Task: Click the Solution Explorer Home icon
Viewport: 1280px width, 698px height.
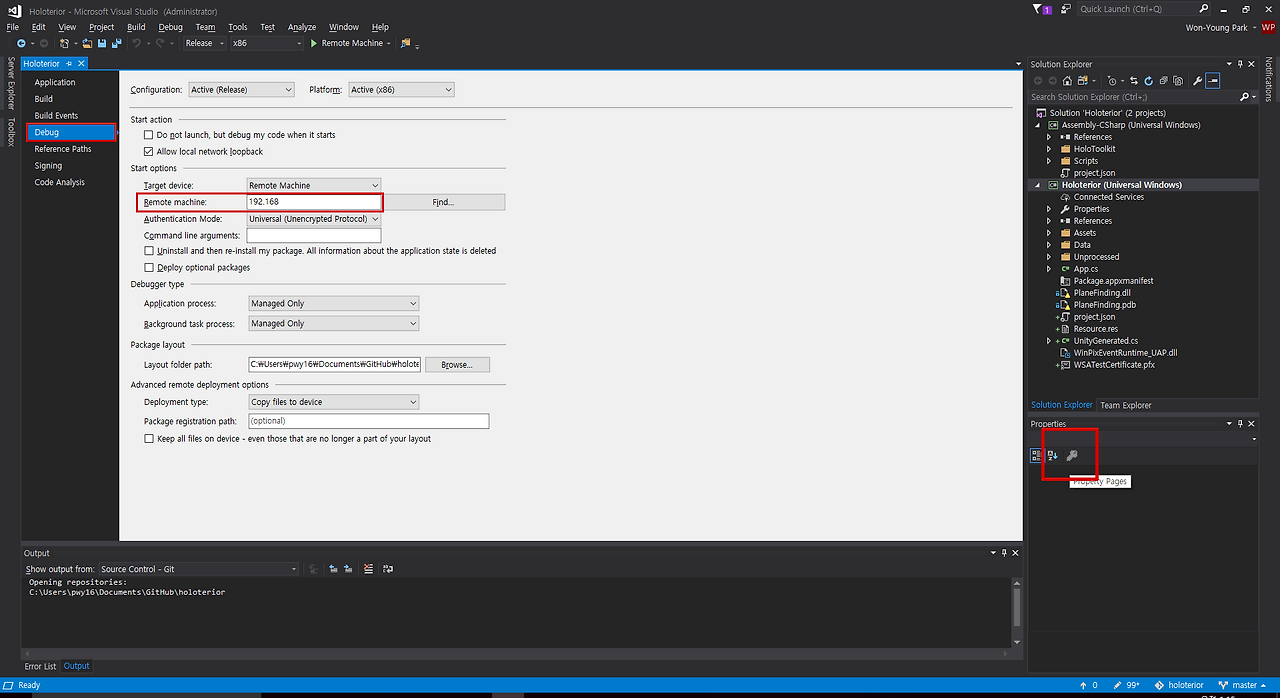Action: coord(1067,80)
